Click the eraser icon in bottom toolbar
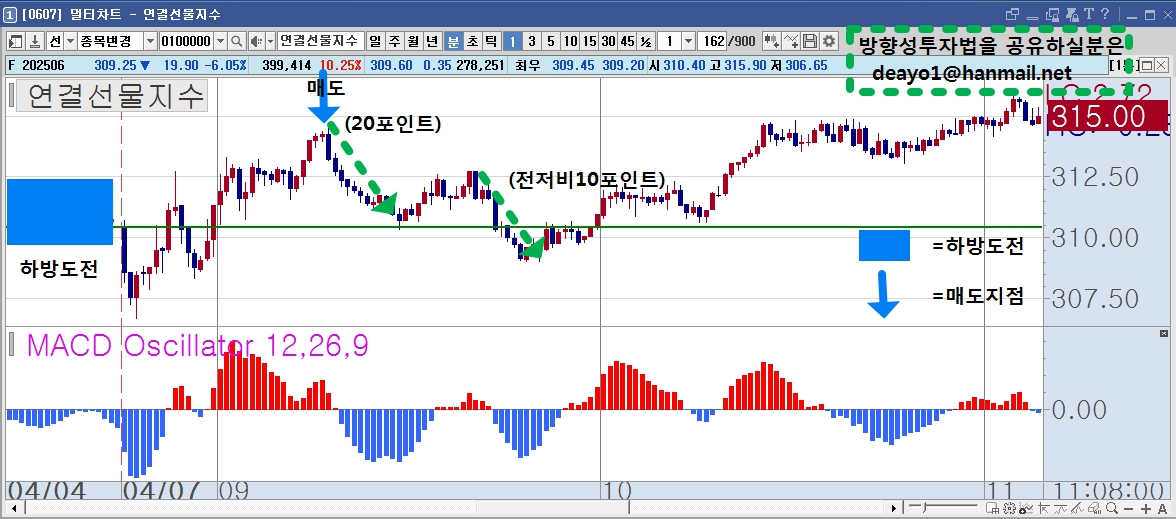Image resolution: width=1176 pixels, height=519 pixels. [x=1096, y=509]
